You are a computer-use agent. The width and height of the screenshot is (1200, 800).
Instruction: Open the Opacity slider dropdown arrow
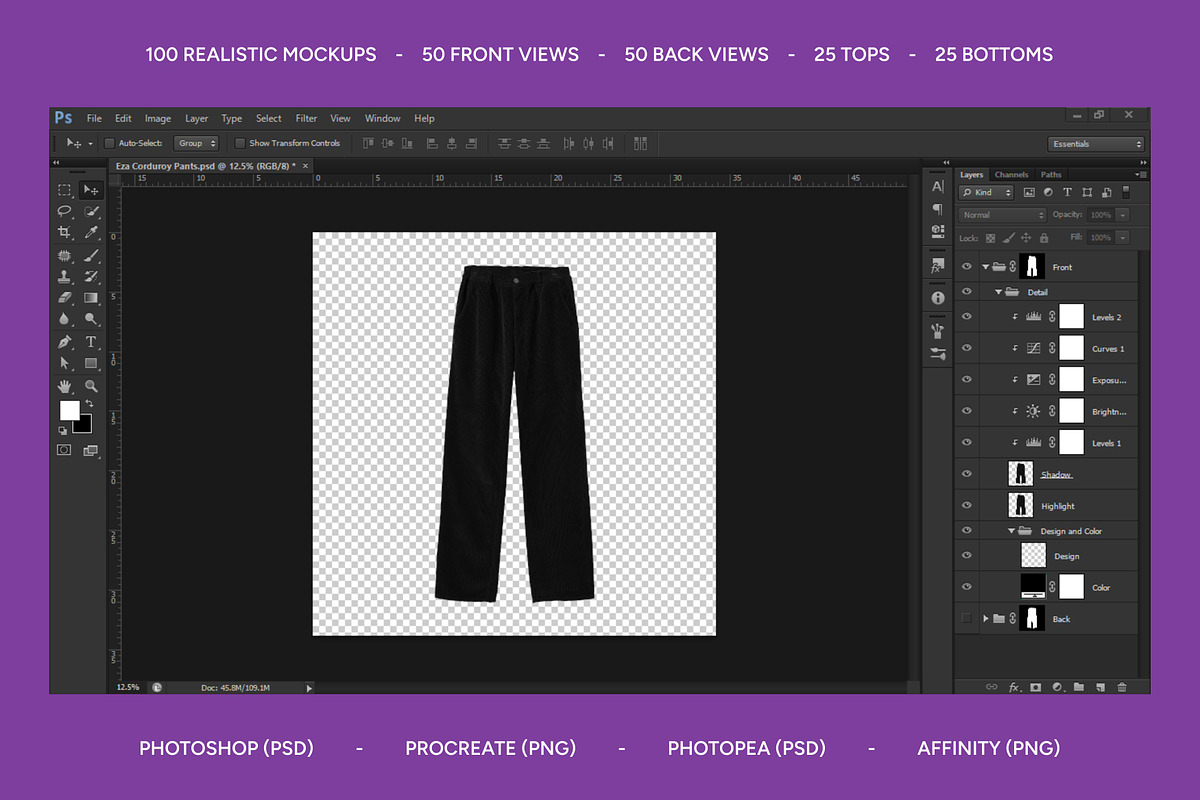[x=1123, y=215]
